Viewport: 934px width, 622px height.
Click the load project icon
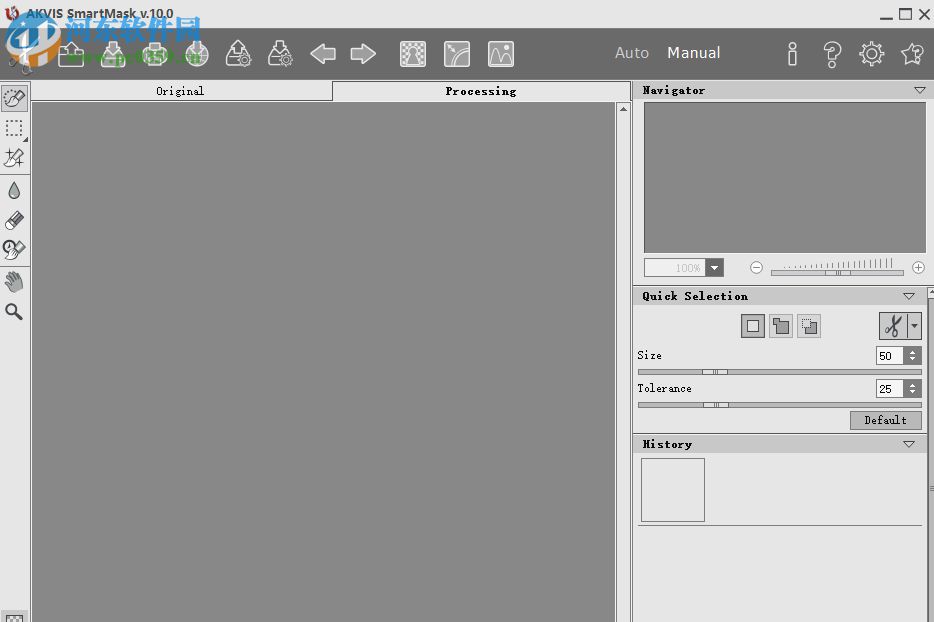[x=238, y=54]
